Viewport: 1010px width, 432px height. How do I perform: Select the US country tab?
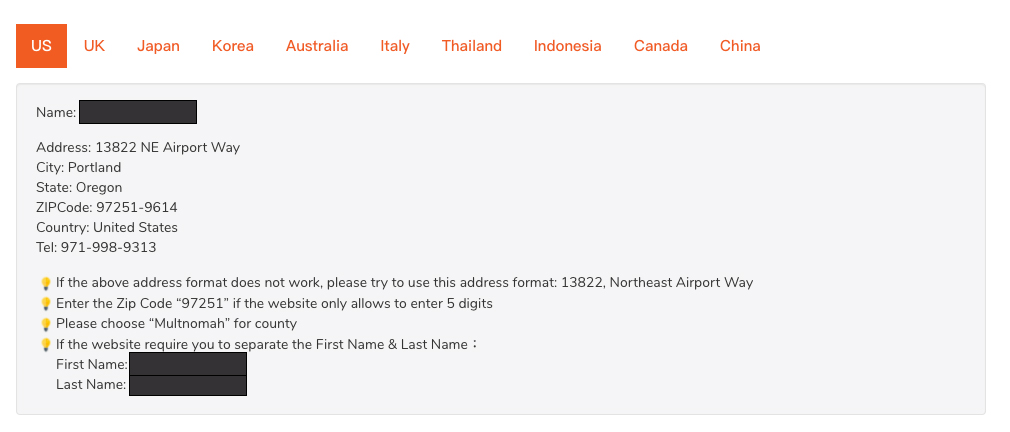tap(41, 46)
